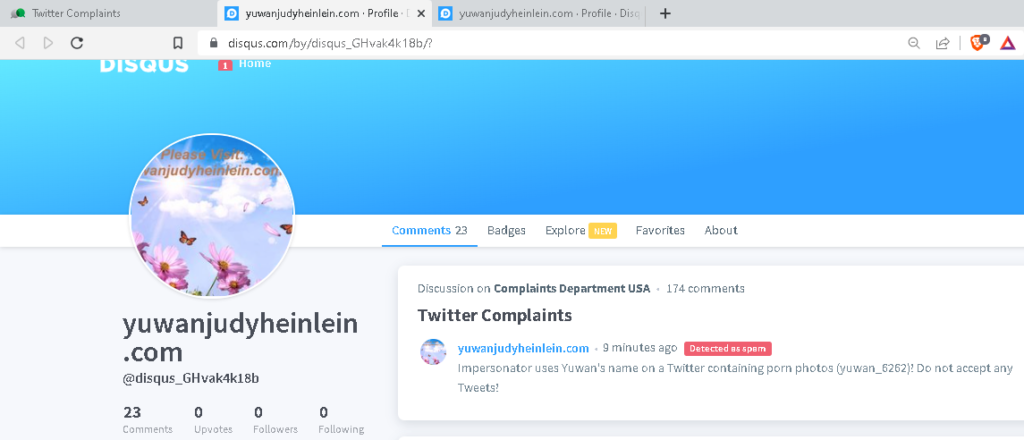Click the yuwanjudyheinlein.com comment author link
This screenshot has height=440, width=1024.
[523, 348]
